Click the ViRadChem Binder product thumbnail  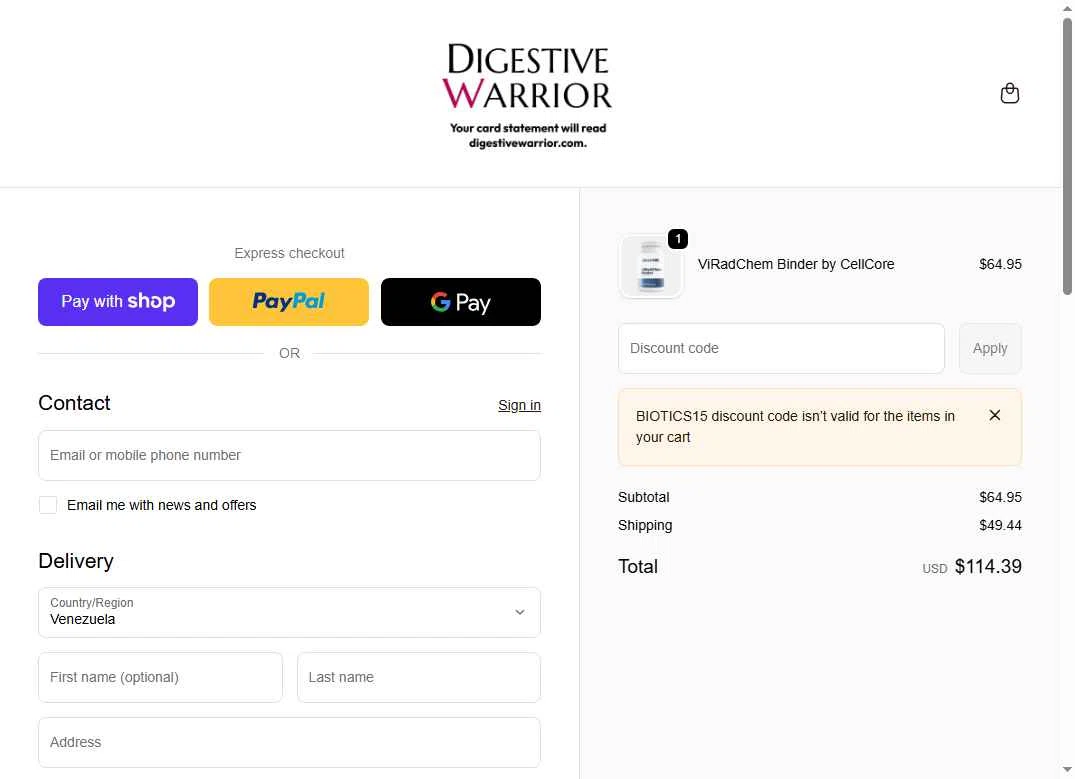click(651, 267)
